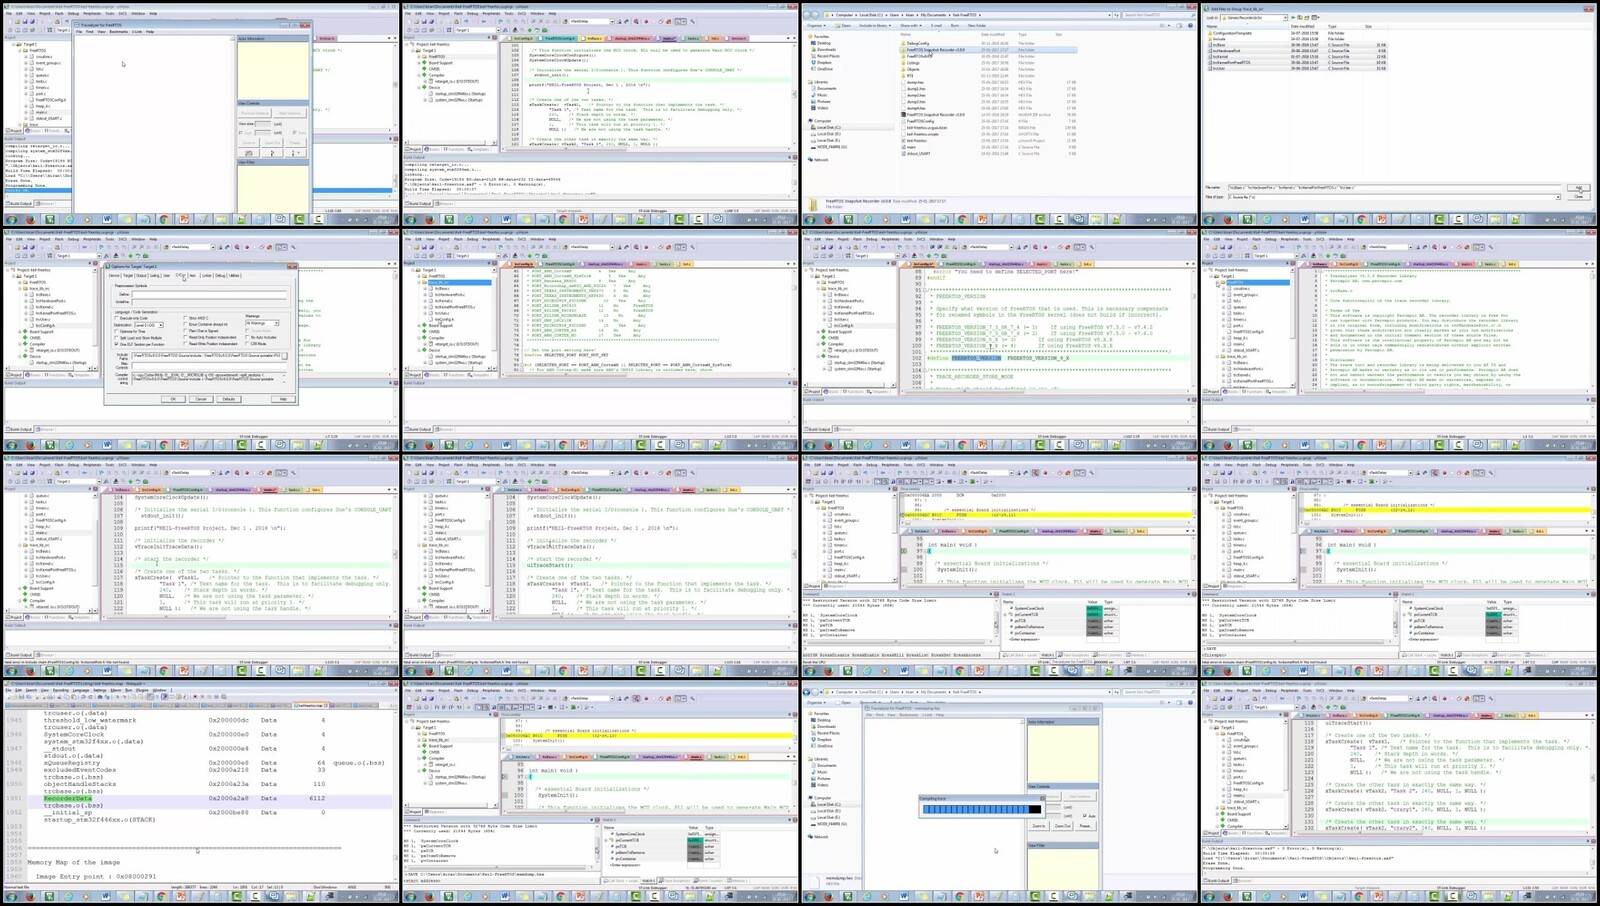Click the address 0x2000a2a8 in Notepad++
Screen dimensions: 1600x906
tap(229, 798)
